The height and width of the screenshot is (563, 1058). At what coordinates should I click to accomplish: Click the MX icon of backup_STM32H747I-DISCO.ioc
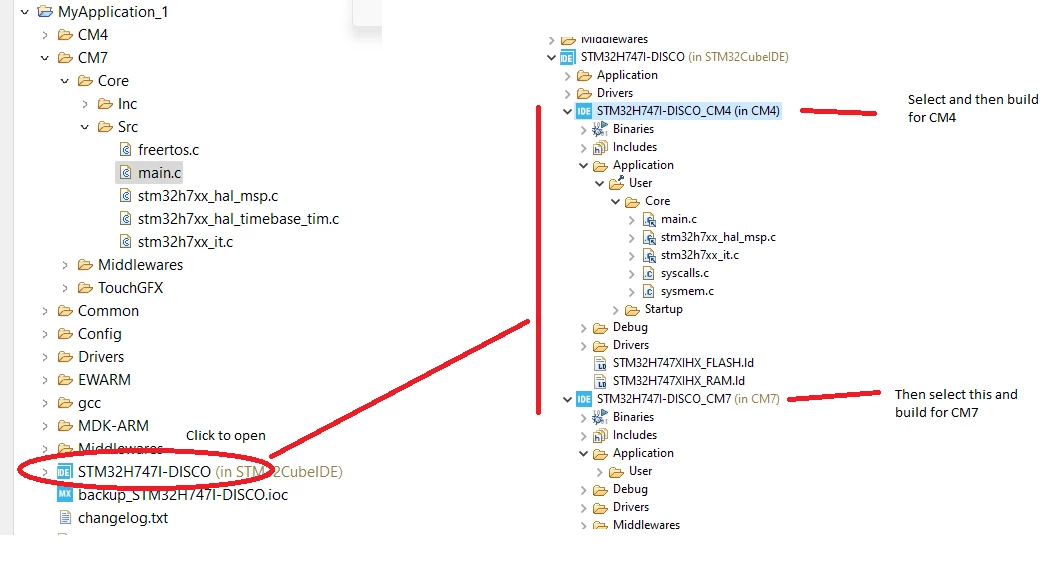[x=65, y=494]
